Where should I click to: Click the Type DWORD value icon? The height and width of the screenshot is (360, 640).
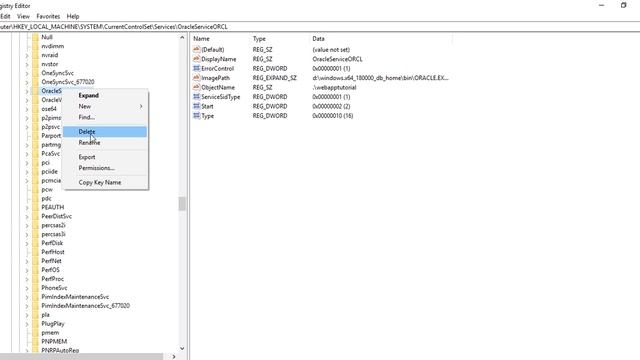196,116
